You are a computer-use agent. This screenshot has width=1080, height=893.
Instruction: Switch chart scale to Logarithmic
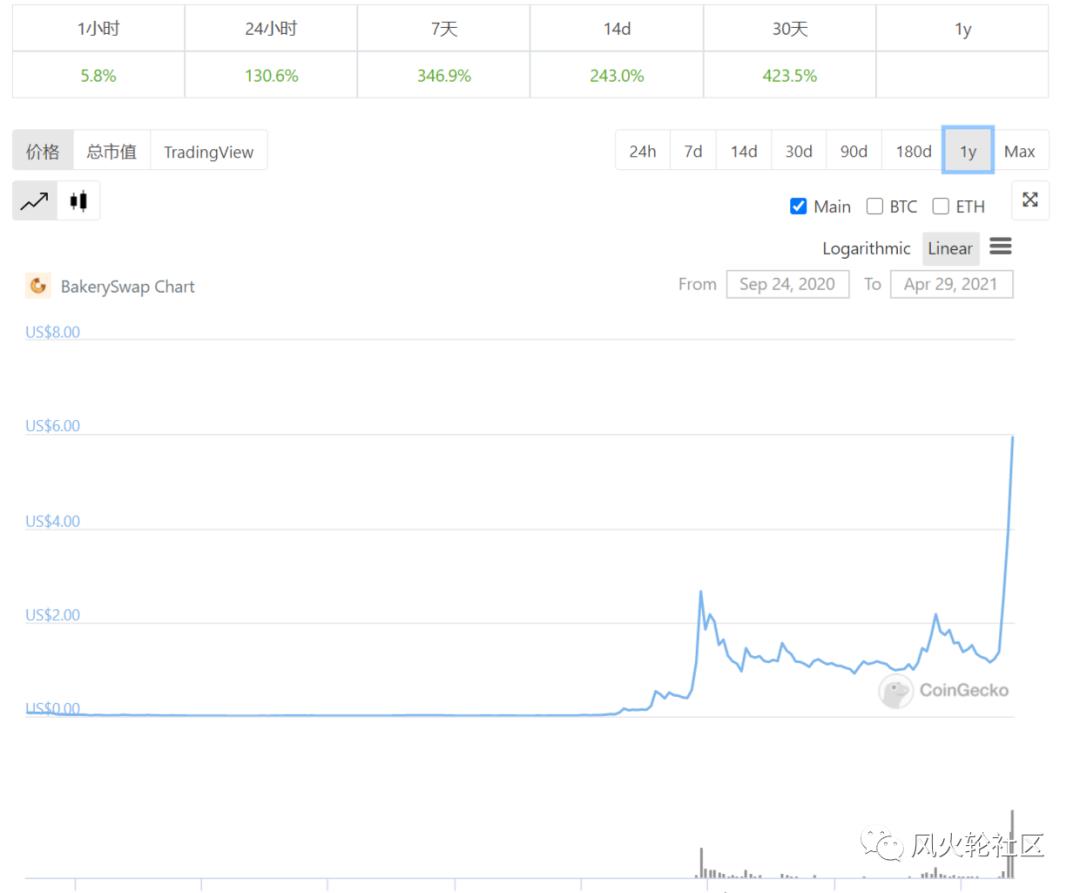coord(866,248)
